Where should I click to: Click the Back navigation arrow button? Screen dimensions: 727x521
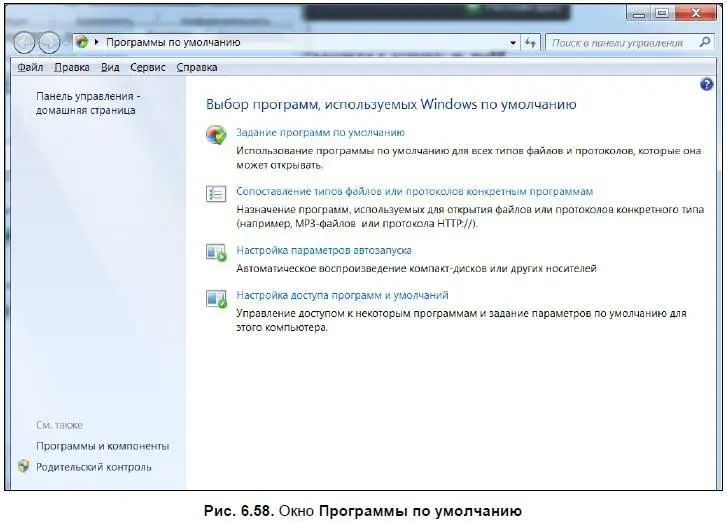tap(24, 43)
